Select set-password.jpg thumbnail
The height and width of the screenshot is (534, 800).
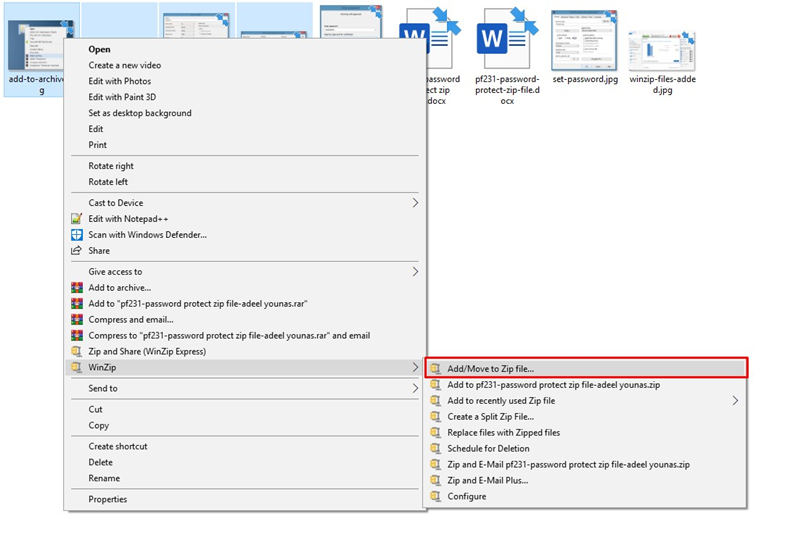pos(584,41)
